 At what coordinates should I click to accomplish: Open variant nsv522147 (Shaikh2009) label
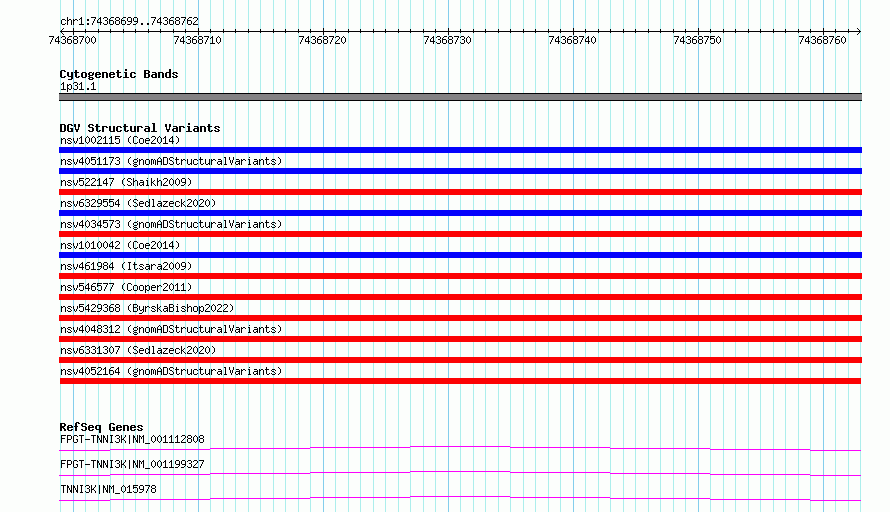tap(126, 182)
